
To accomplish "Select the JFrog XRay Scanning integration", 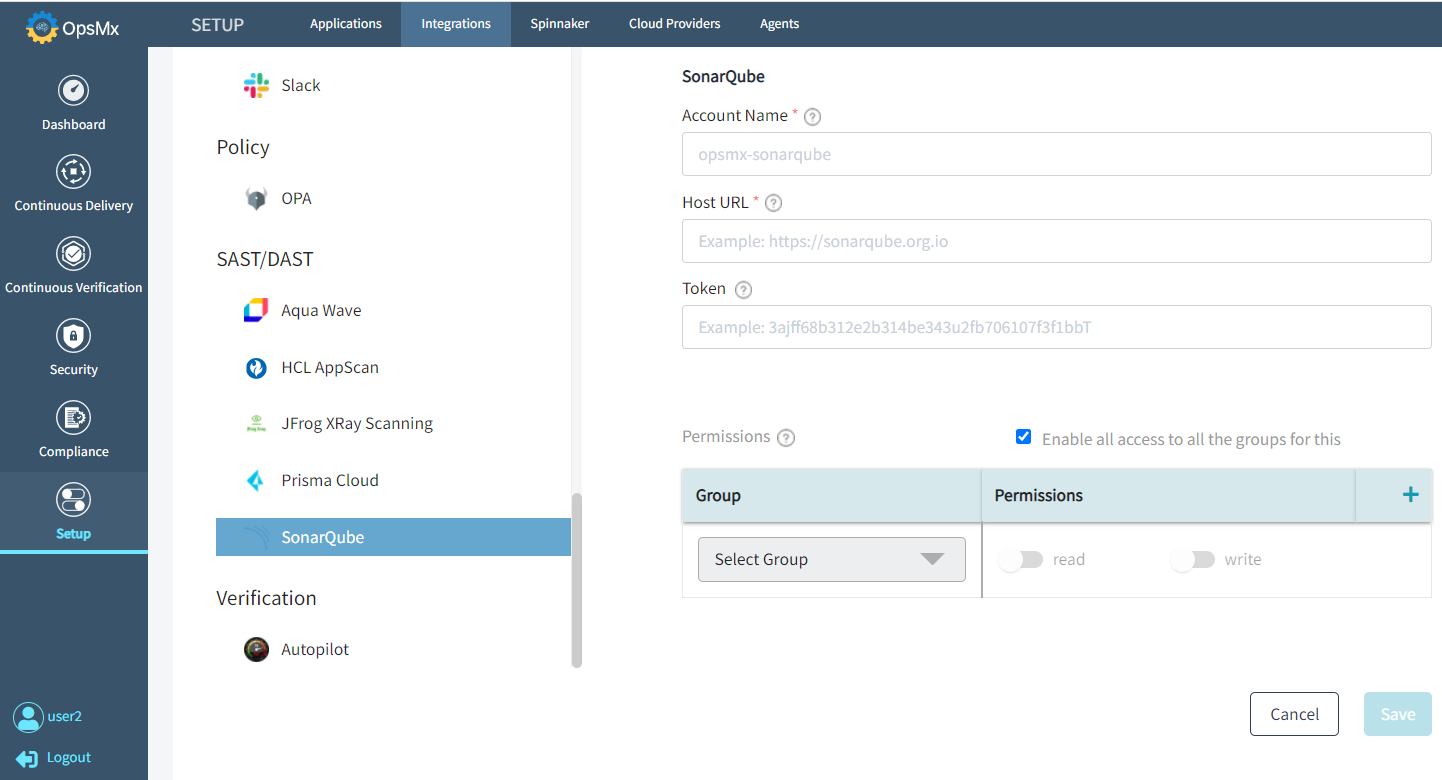I will (x=256, y=423).
